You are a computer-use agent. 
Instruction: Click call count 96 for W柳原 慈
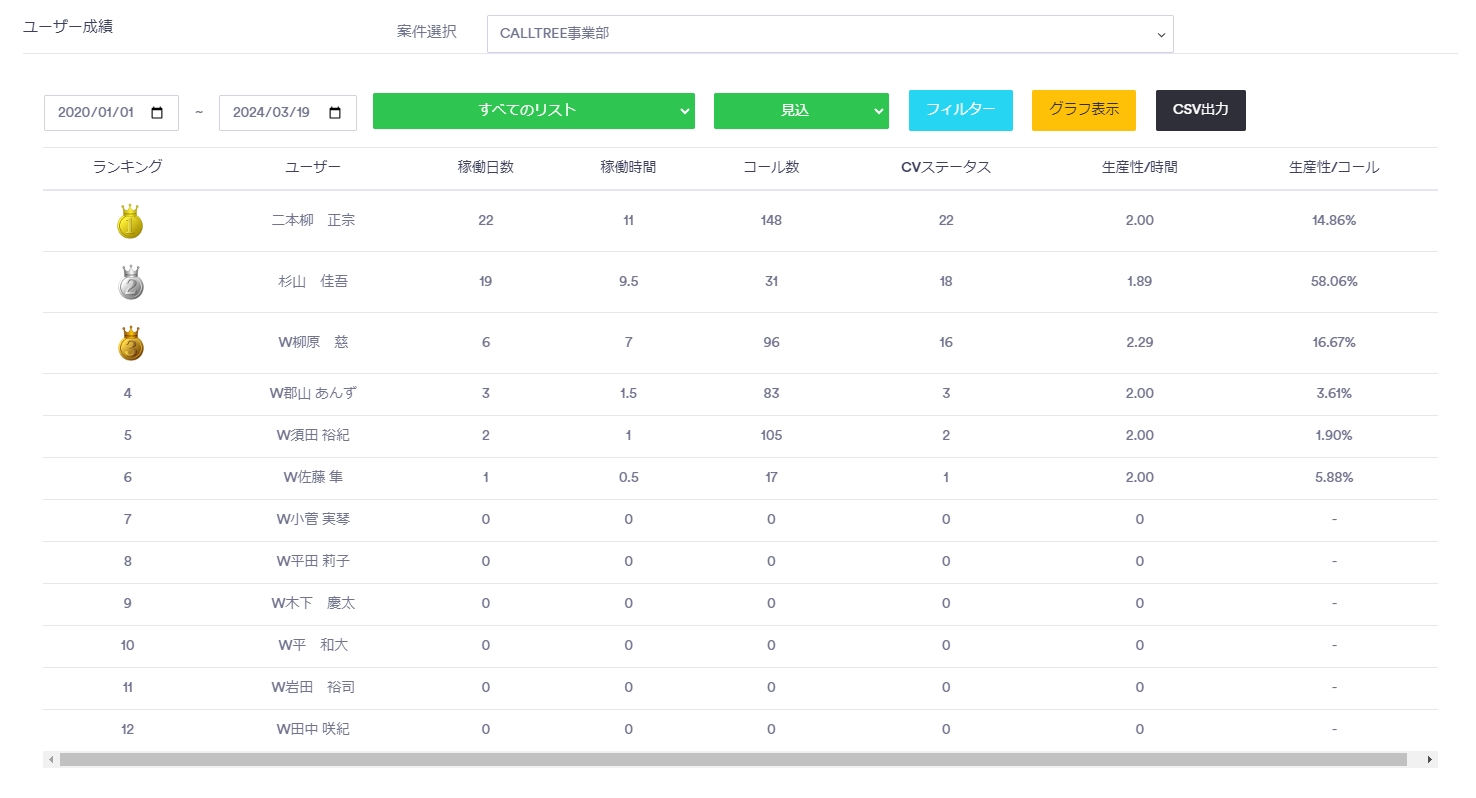point(771,343)
